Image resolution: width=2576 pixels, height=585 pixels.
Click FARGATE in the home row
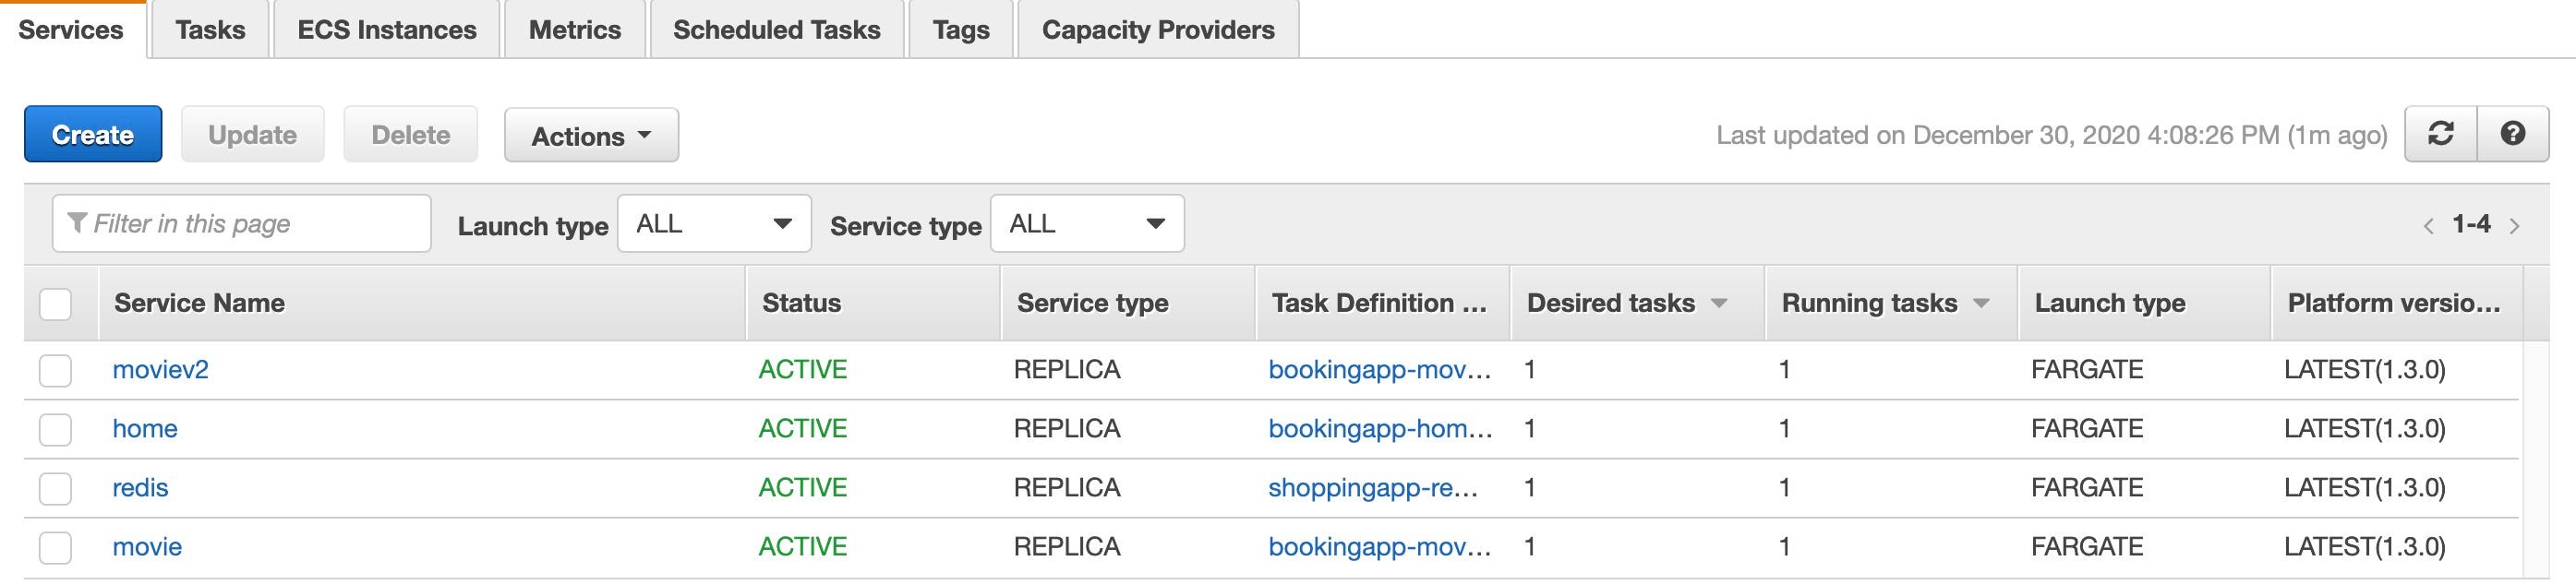[2087, 429]
